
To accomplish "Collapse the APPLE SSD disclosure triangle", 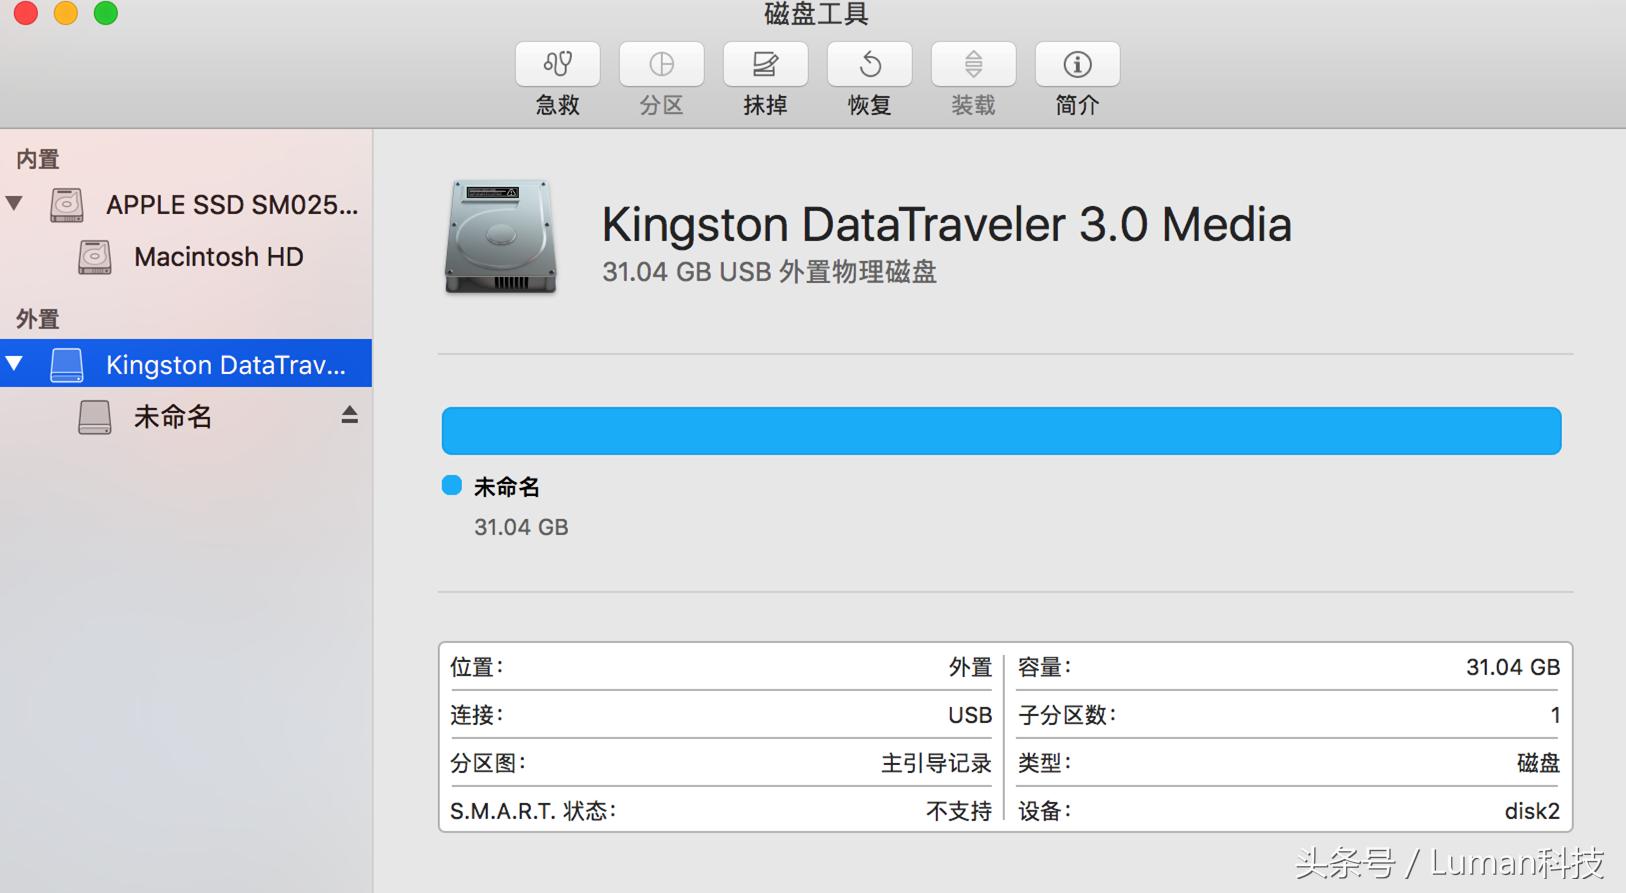I will (15, 203).
